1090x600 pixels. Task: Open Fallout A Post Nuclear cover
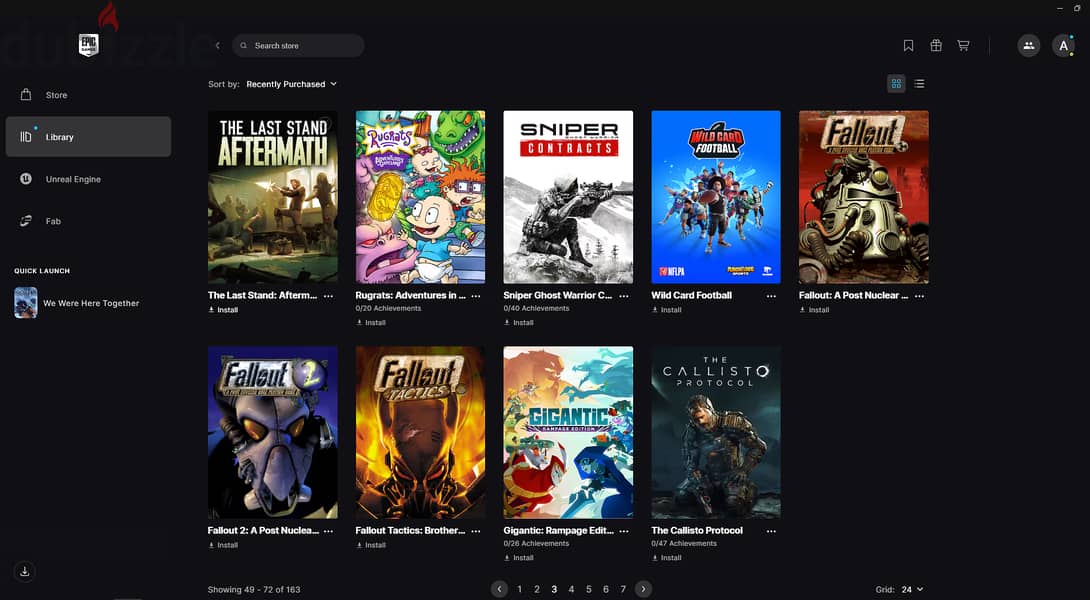(863, 197)
